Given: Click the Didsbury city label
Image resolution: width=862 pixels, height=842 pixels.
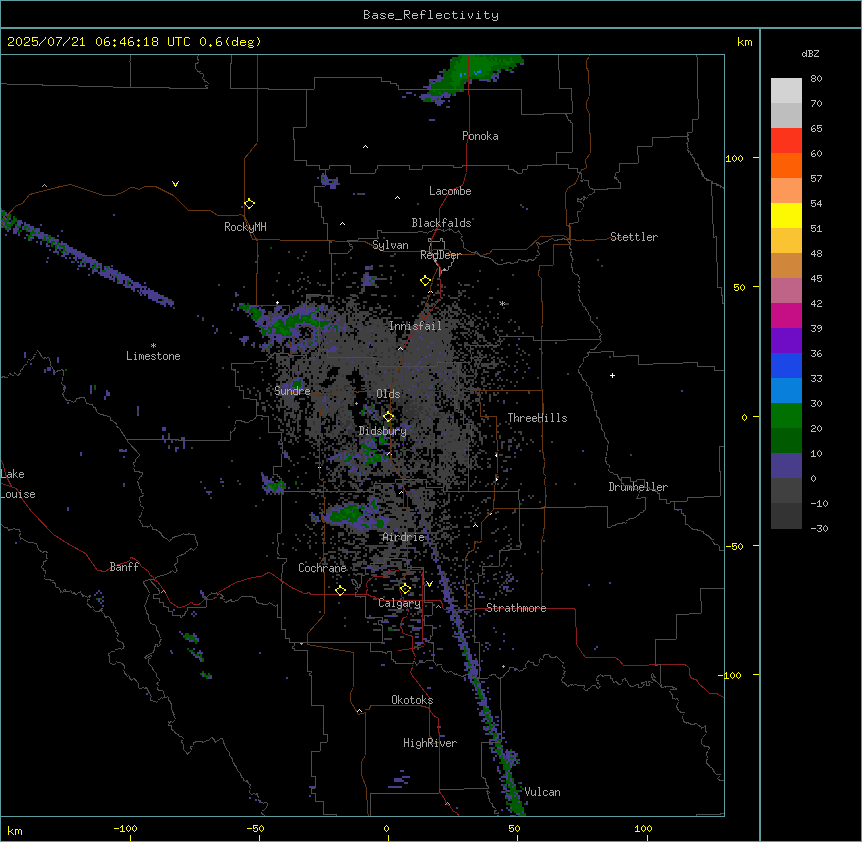Looking at the screenshot, I should coord(383,431).
